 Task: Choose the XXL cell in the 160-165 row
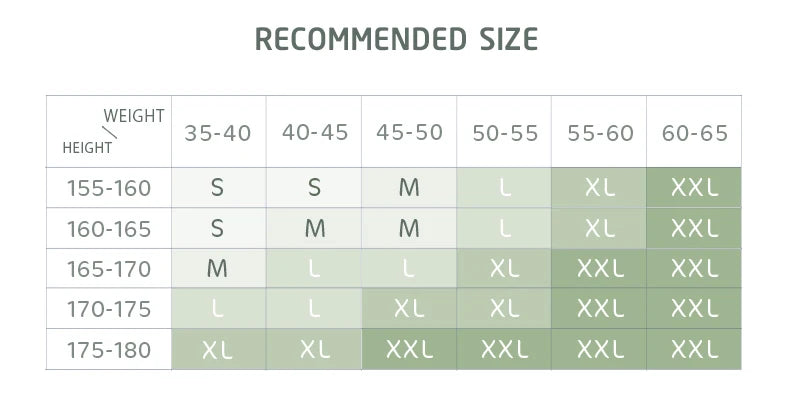coord(694,229)
